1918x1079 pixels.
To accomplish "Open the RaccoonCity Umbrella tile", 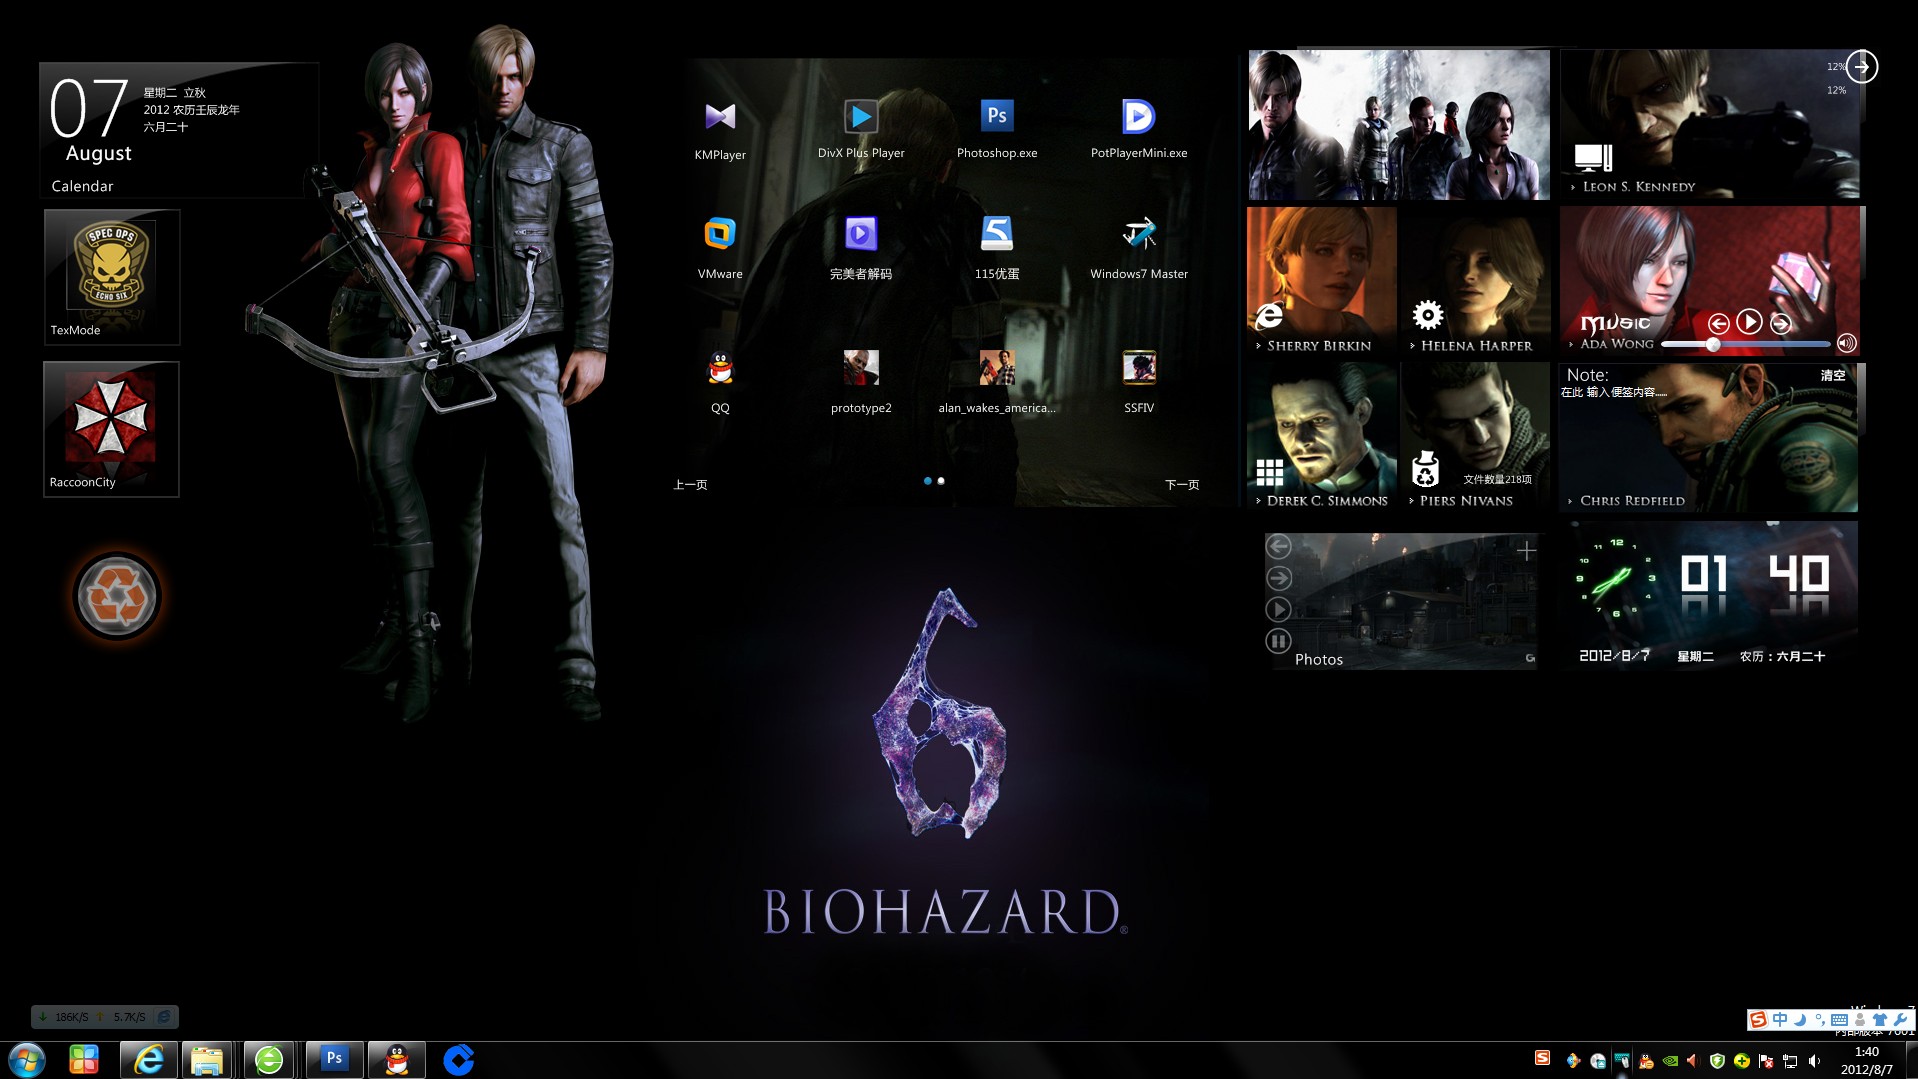I will [x=112, y=429].
